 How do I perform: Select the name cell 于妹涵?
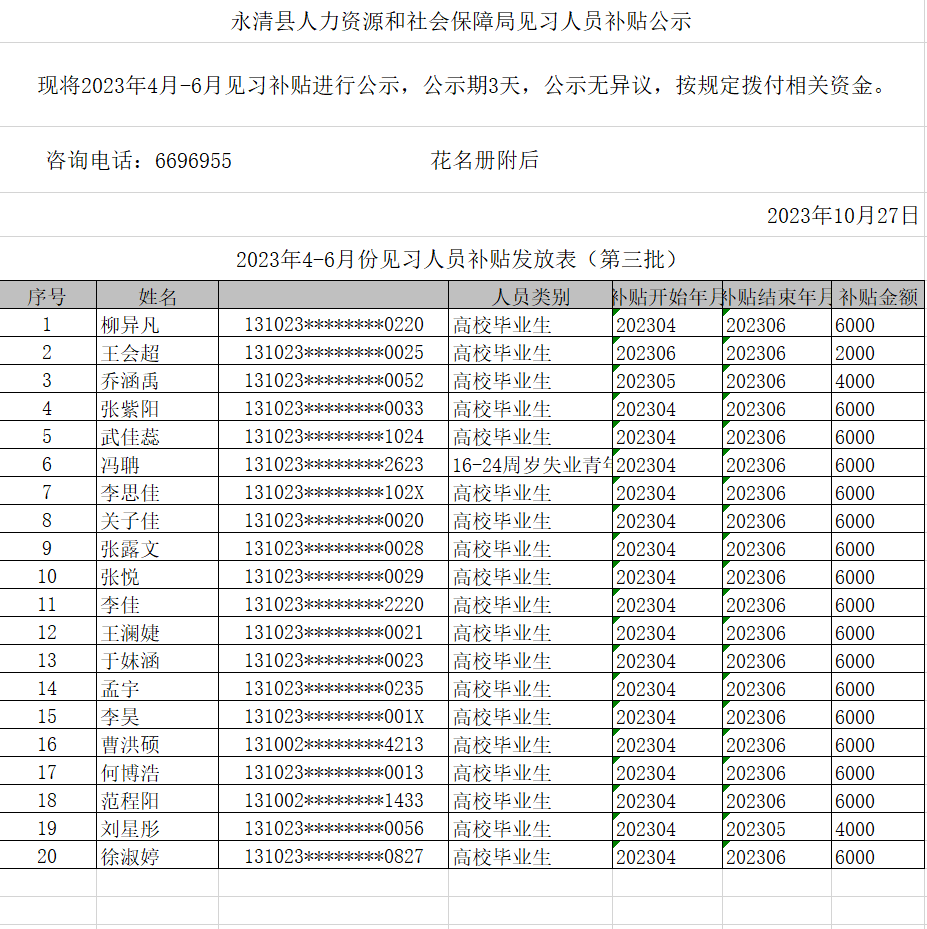(x=158, y=660)
